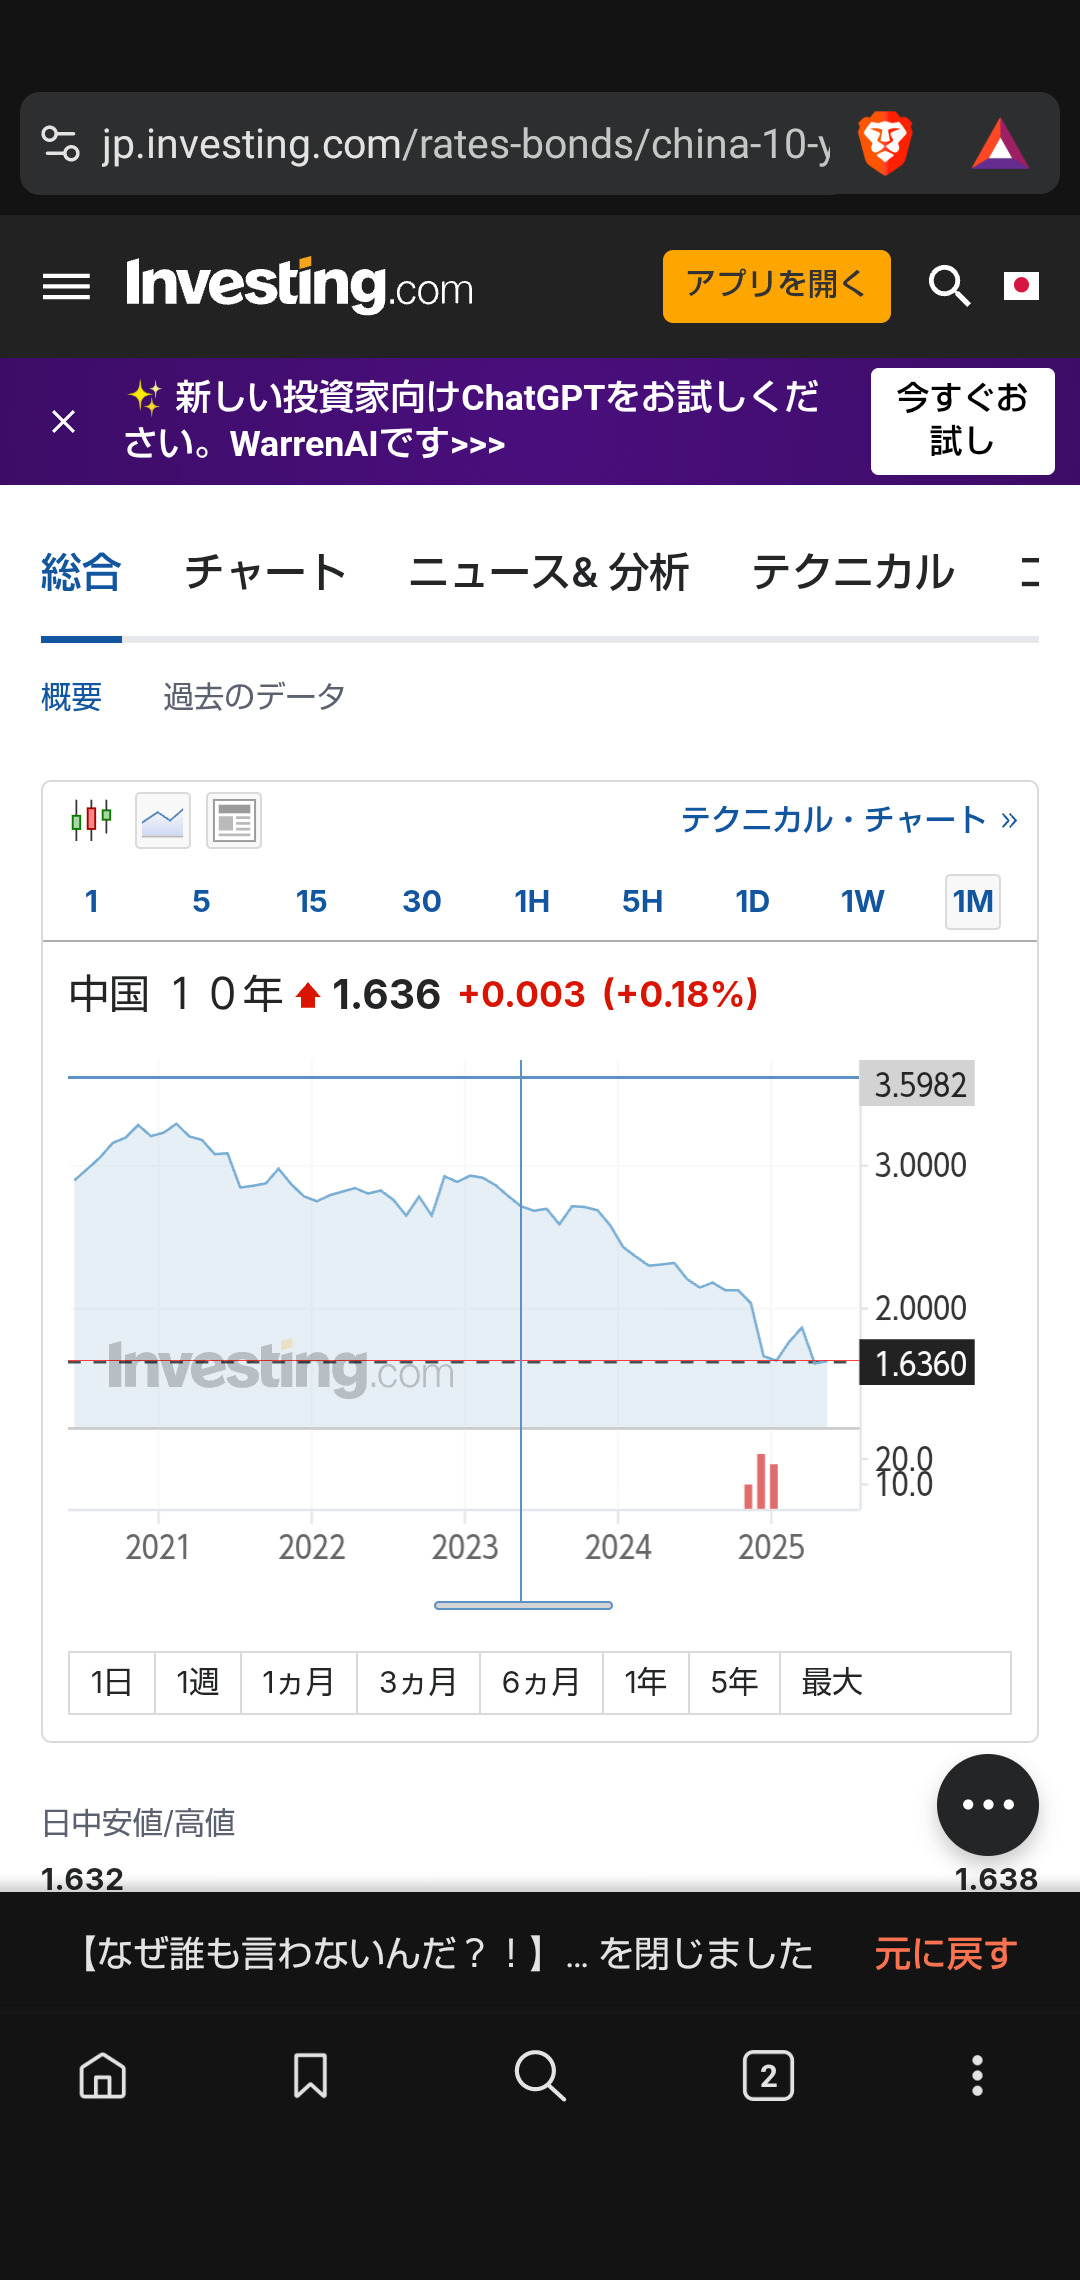Viewport: 1080px width, 2280px height.
Task: Open the Japan flag language selector
Action: (x=1021, y=286)
